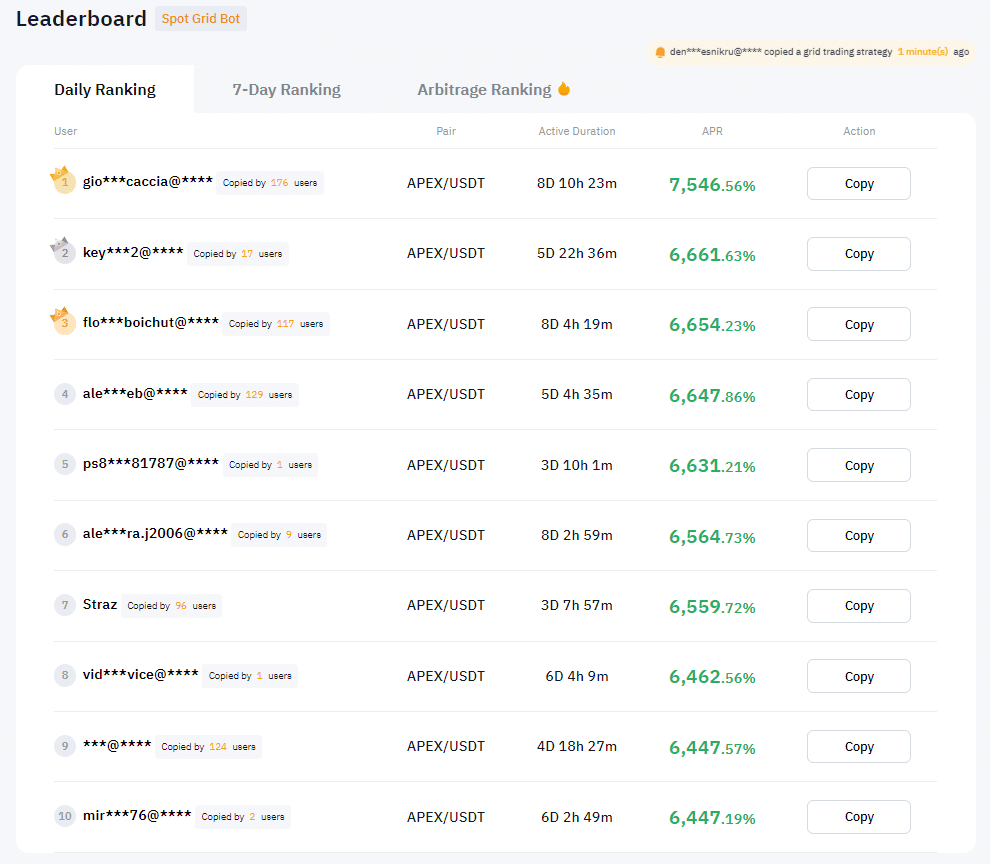Click the rank 10 number badge
Screen dimensions: 990x864
[65, 816]
